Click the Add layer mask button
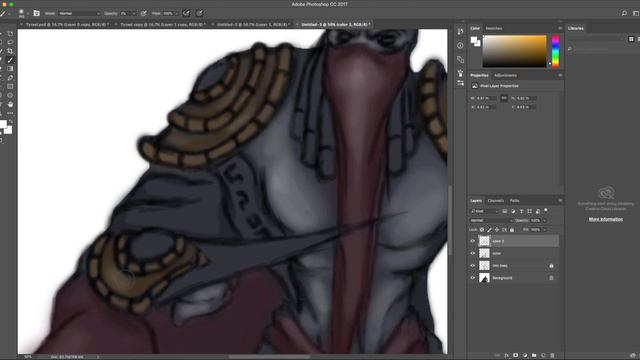Screen dimensions: 640x360 pos(516,356)
